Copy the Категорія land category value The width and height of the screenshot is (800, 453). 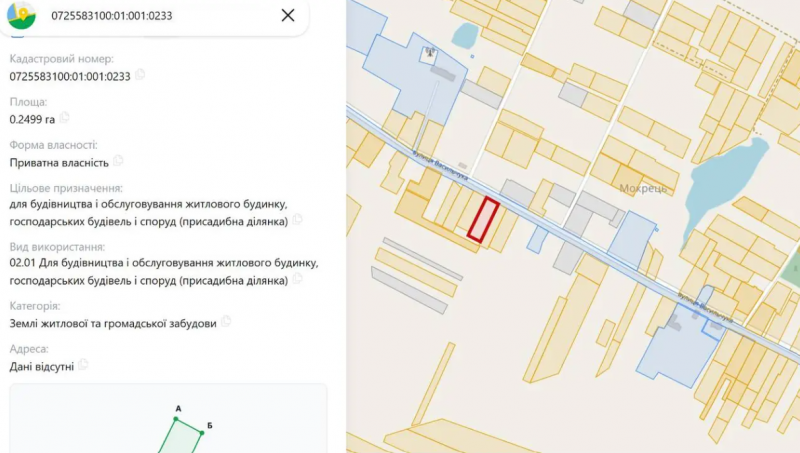tap(226, 322)
